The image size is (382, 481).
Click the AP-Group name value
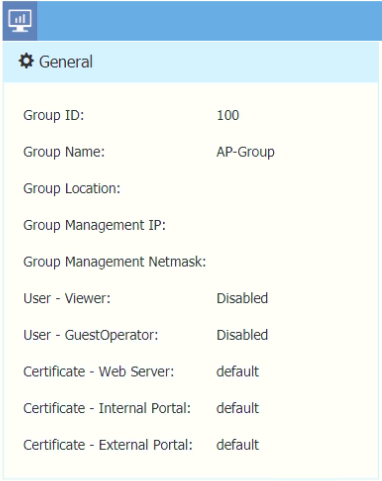246,152
